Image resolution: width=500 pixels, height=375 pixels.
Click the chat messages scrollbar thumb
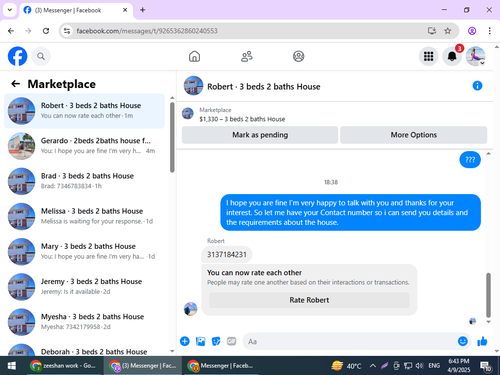click(488, 295)
